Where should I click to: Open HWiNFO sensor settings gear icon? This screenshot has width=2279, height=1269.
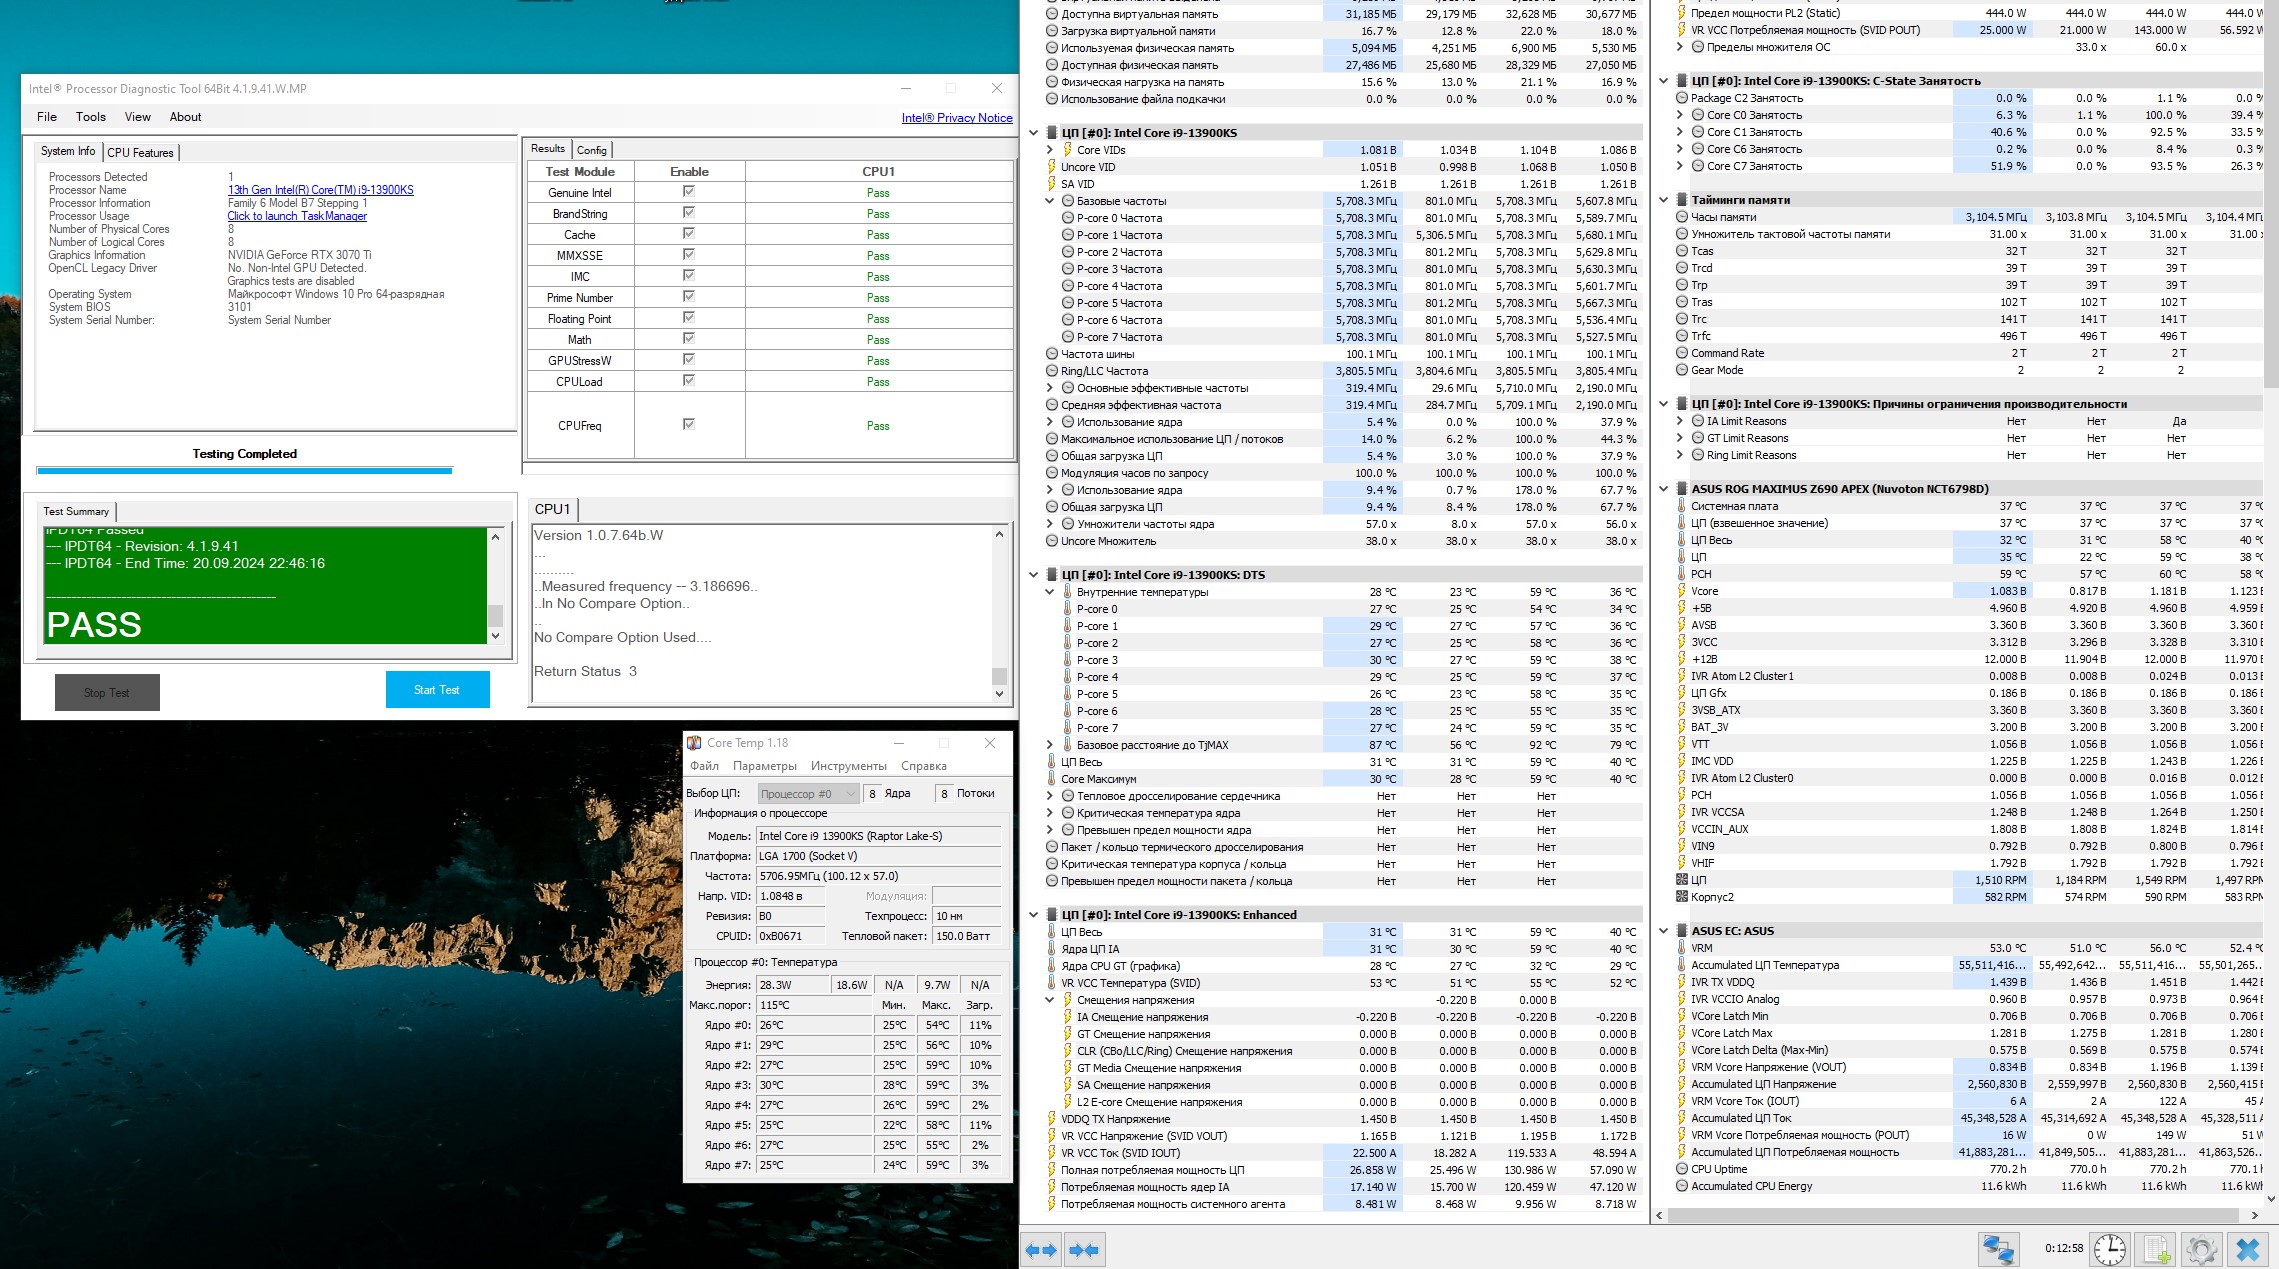[x=2201, y=1249]
